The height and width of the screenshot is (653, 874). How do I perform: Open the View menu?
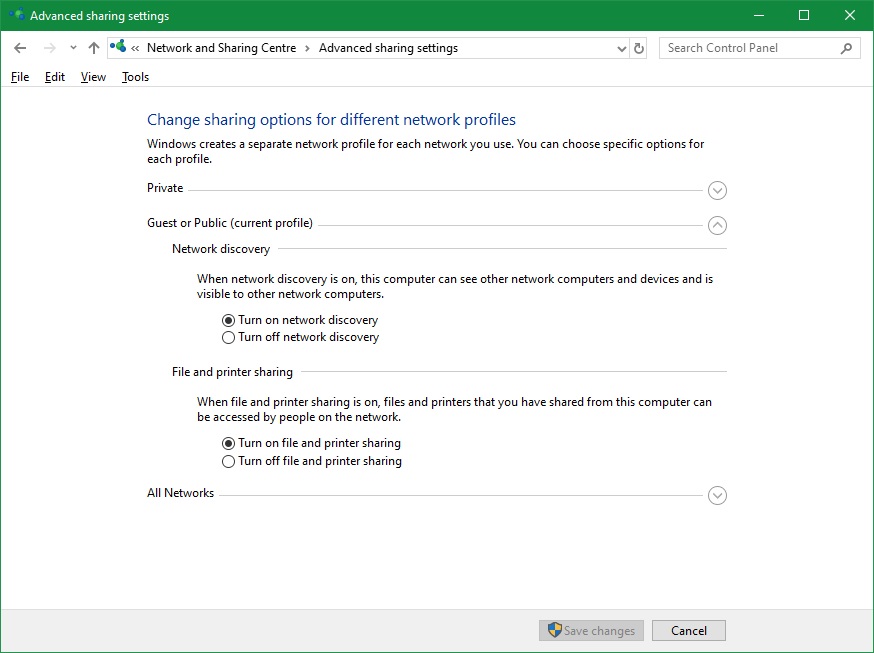click(x=93, y=77)
